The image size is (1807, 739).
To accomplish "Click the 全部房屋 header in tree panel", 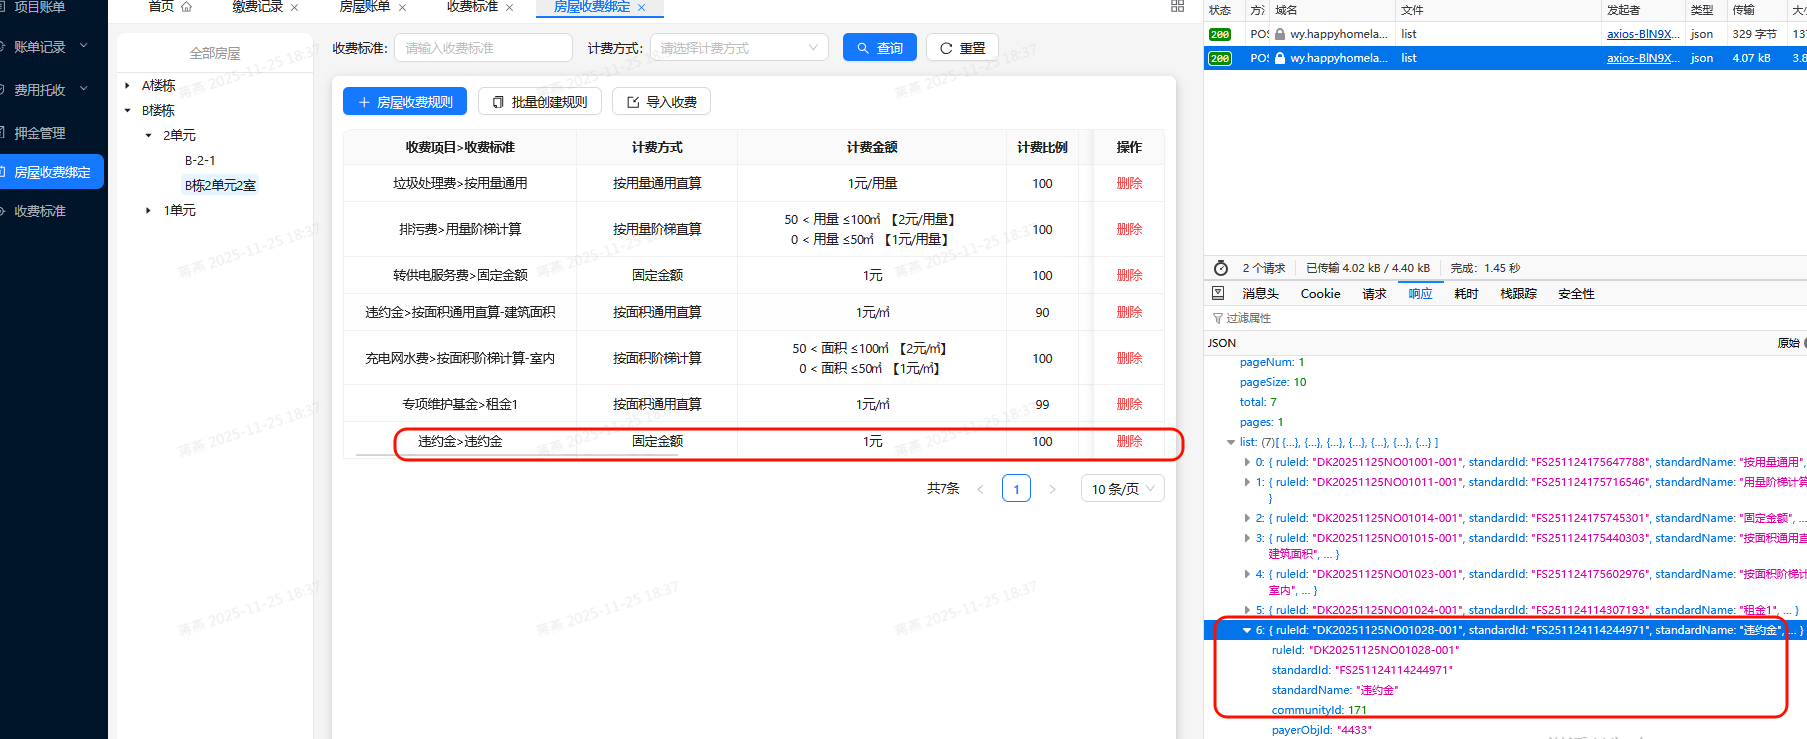I will tap(215, 53).
